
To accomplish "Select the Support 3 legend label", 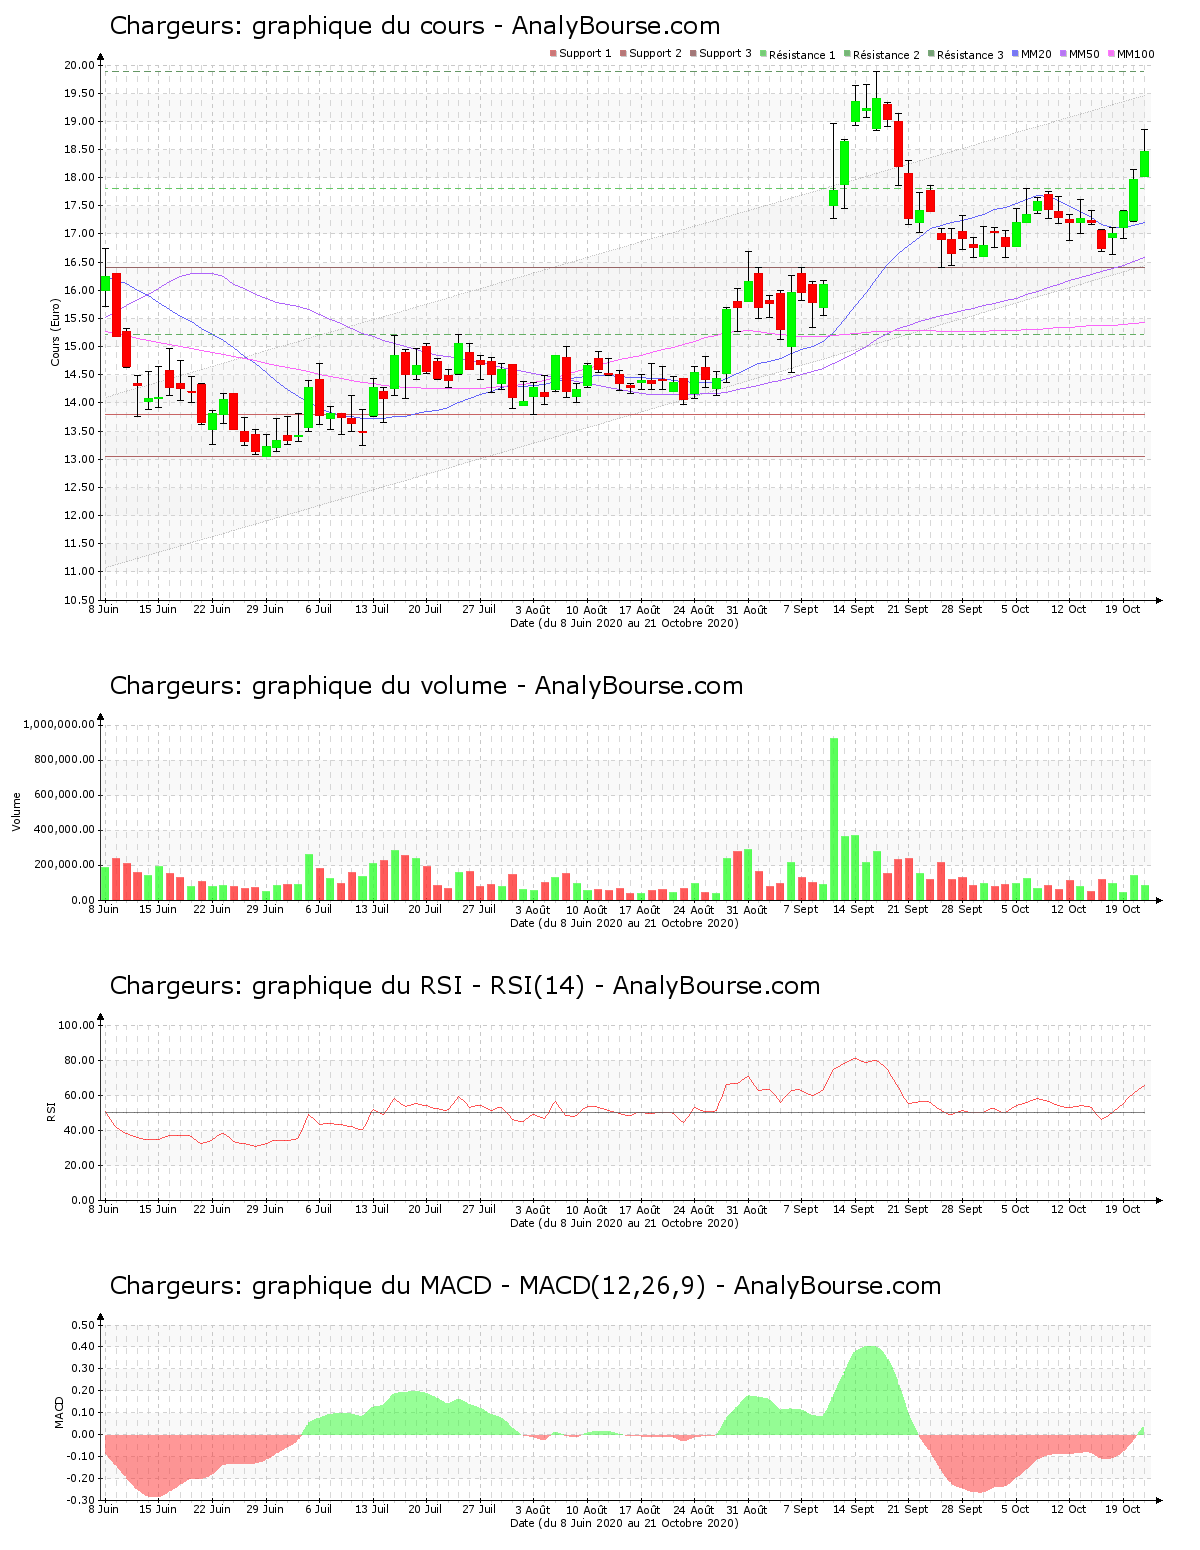I will [x=725, y=54].
